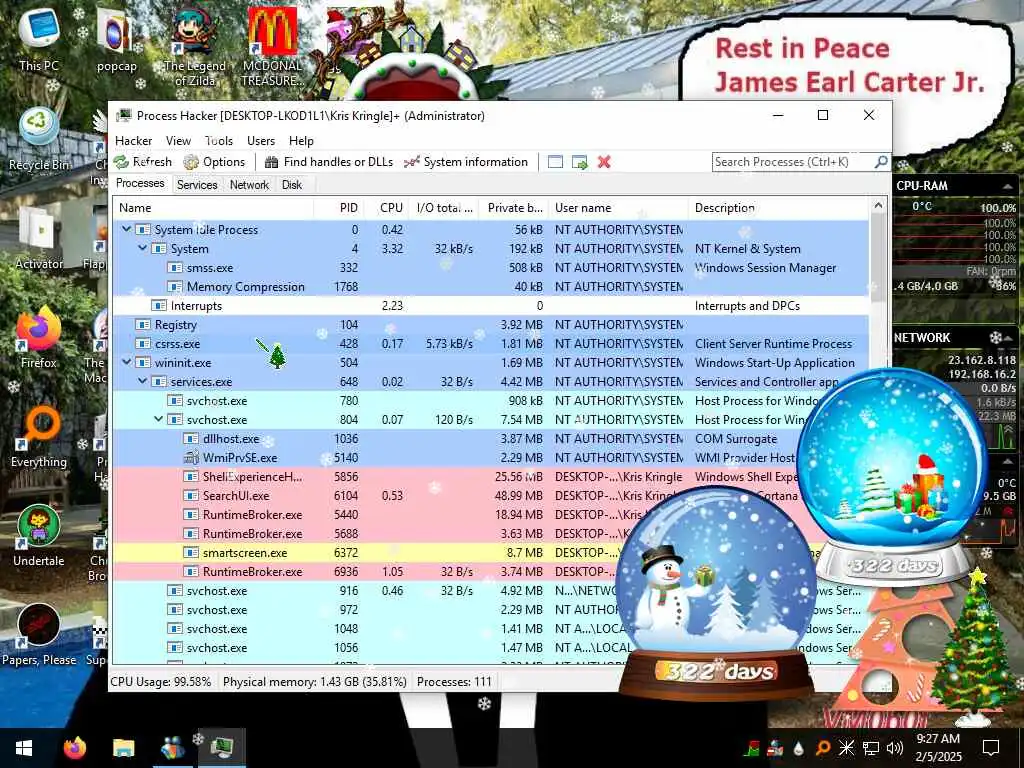Open the Everything desktop shortcut
Image resolution: width=1024 pixels, height=768 pixels.
click(39, 437)
